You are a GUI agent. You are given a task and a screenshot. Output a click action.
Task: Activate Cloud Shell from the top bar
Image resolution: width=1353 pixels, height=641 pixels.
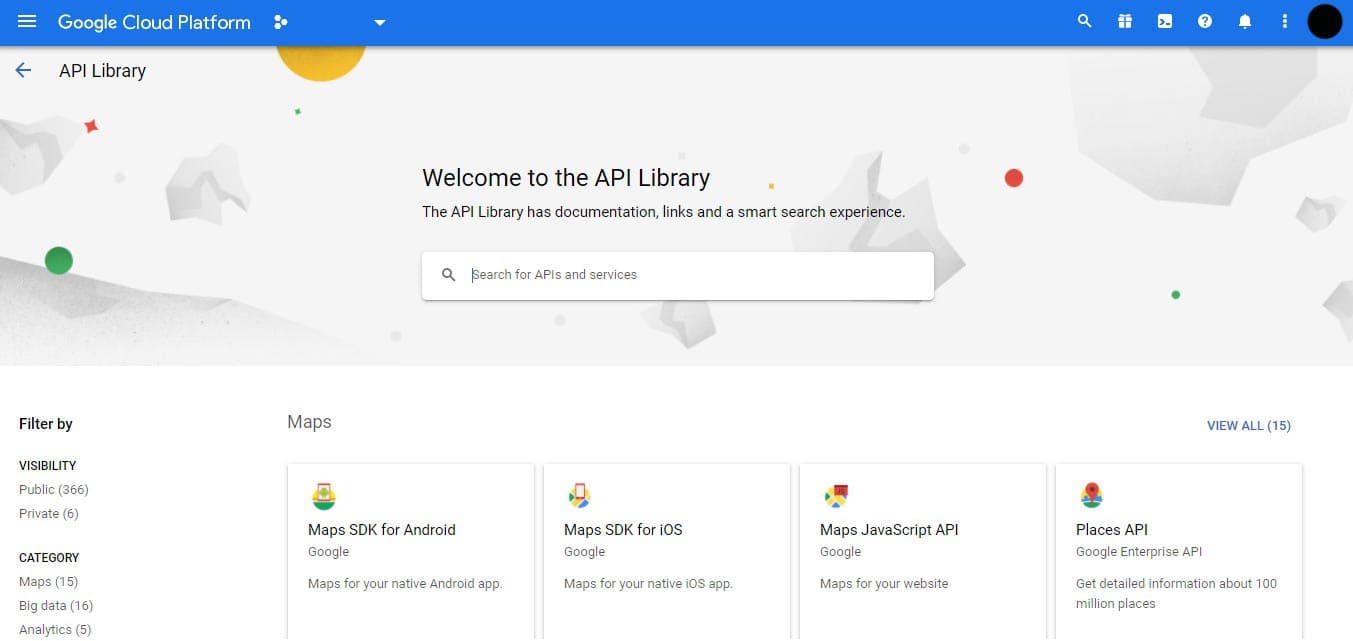1164,21
